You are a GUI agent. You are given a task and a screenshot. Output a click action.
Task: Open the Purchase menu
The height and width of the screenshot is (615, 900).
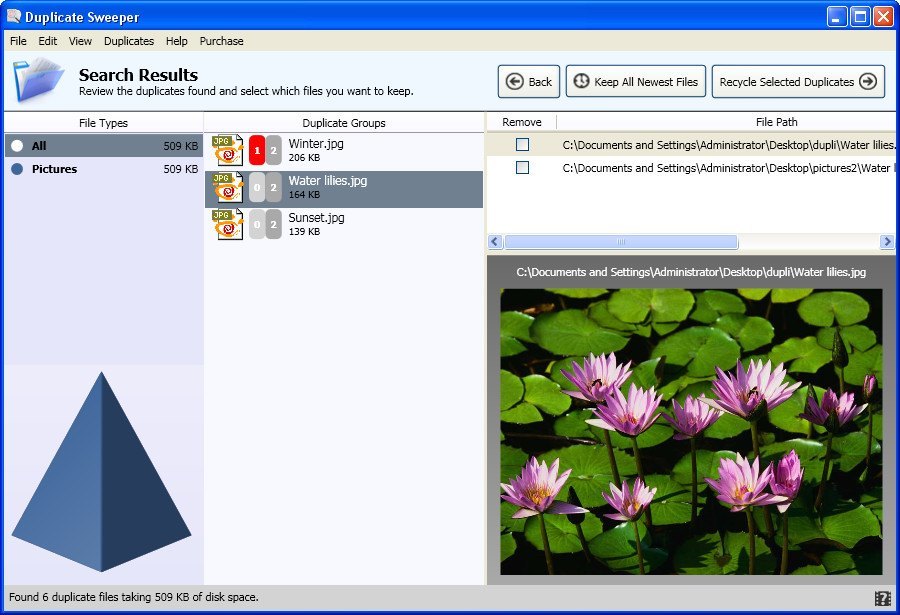pos(221,41)
